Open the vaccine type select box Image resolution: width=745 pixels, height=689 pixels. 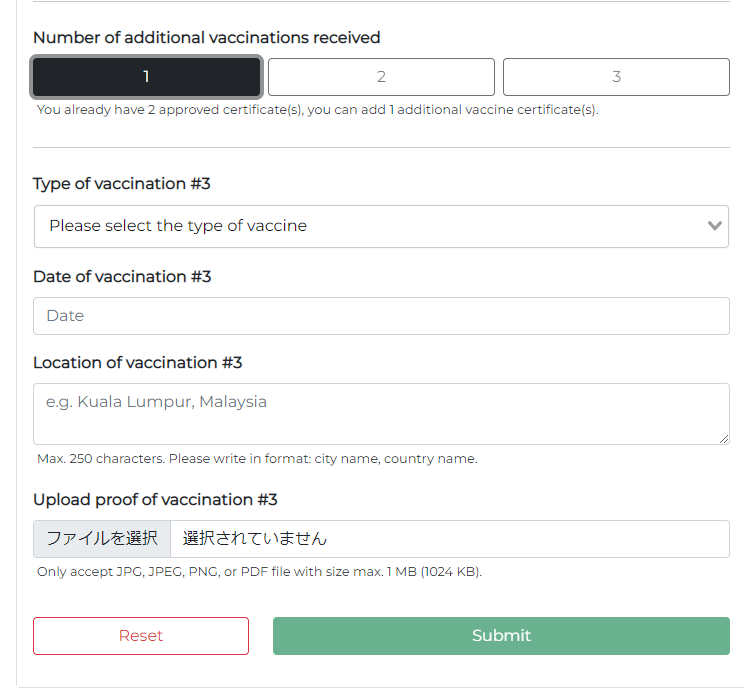(381, 226)
